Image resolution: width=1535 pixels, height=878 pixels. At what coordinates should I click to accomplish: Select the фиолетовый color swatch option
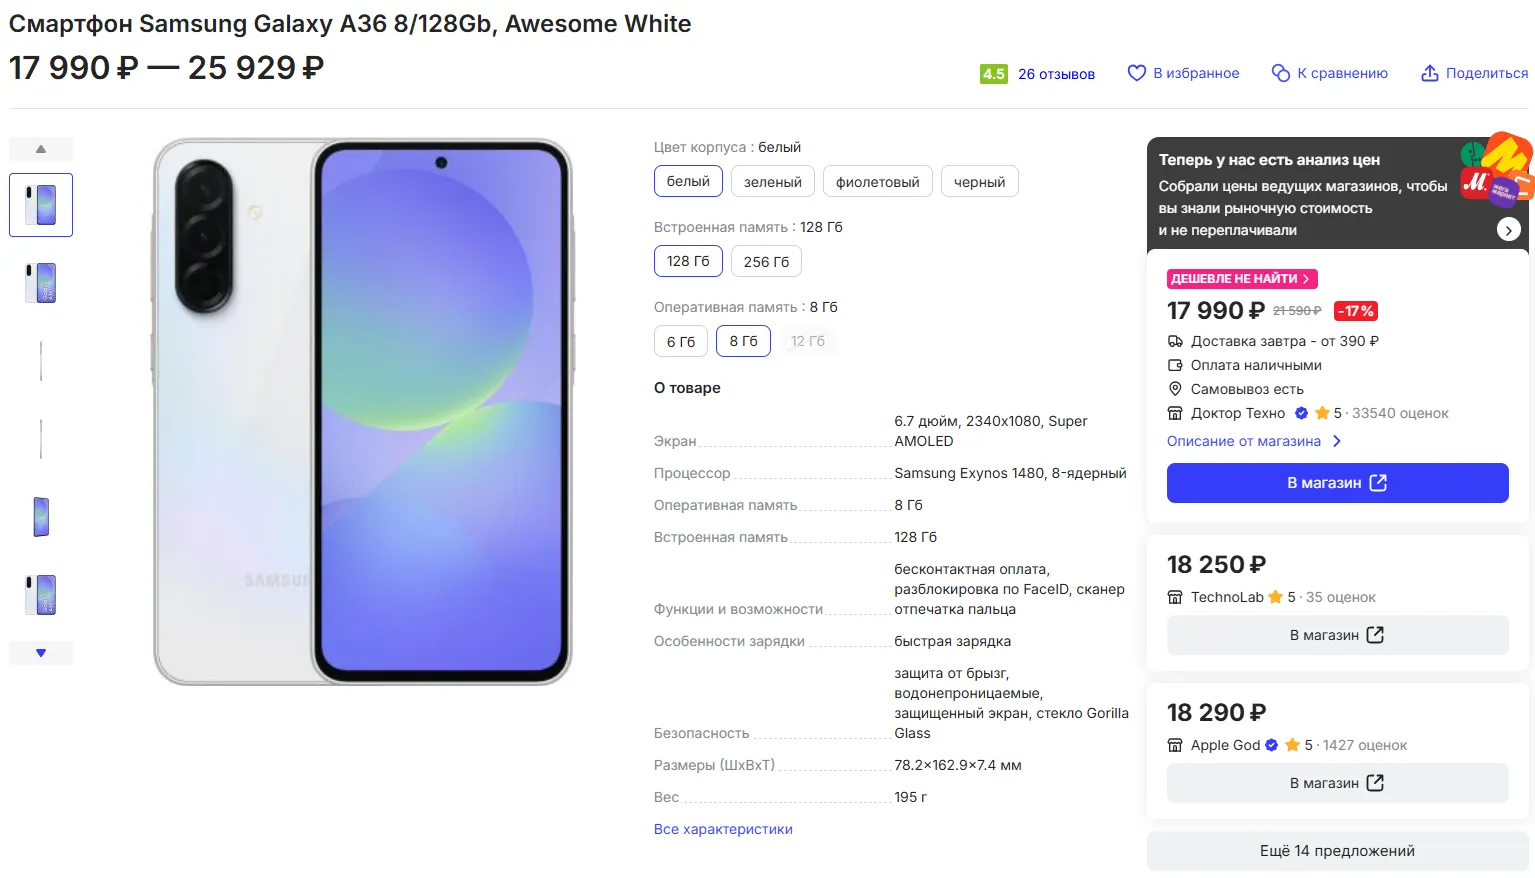[x=877, y=182]
